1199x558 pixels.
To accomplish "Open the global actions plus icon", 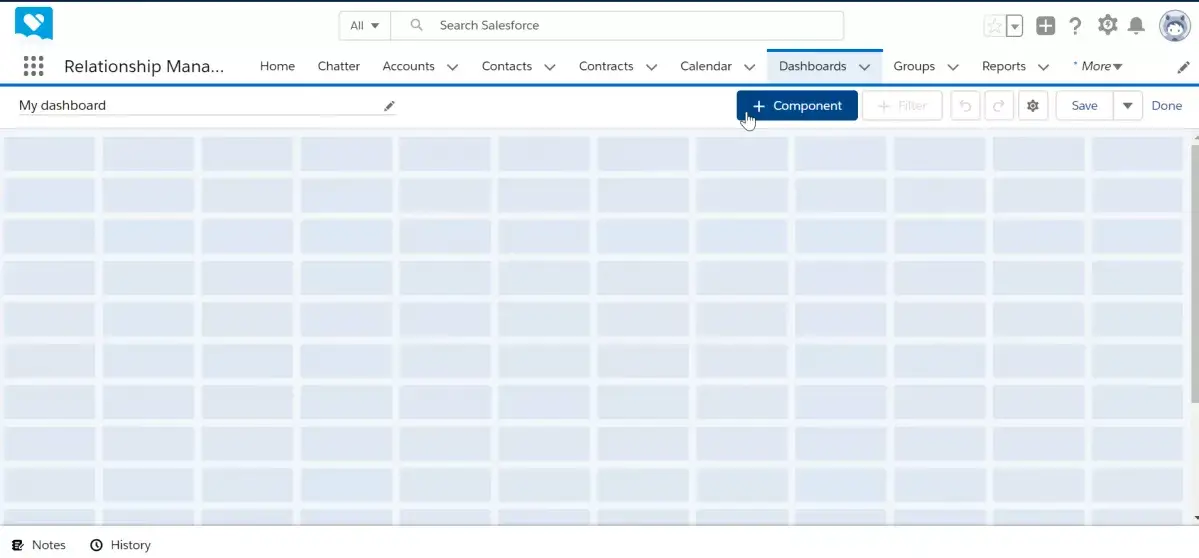I will [x=1045, y=26].
